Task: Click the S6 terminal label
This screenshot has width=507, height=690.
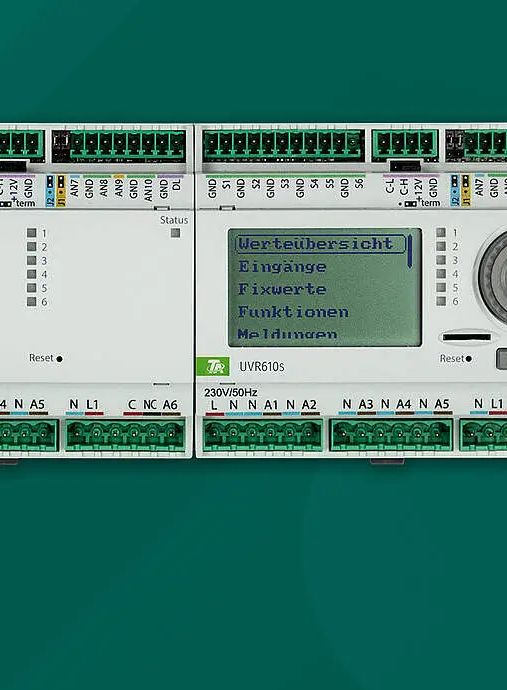Action: coord(359,185)
